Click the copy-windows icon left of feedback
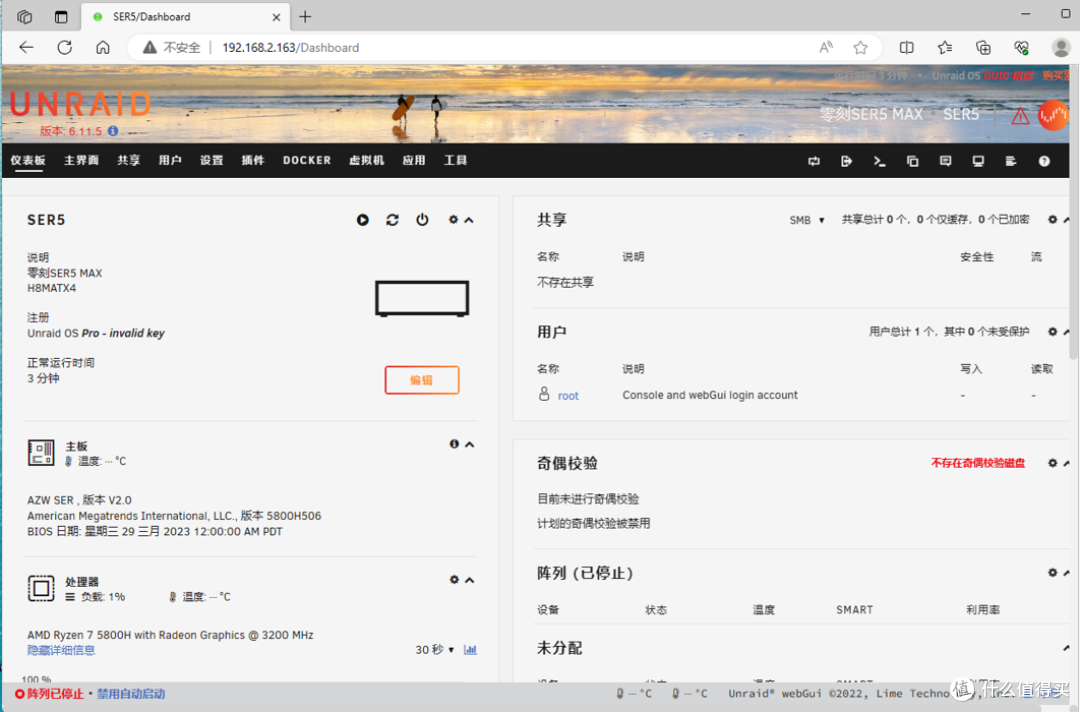Screen dimensions: 1080x712 [913, 161]
